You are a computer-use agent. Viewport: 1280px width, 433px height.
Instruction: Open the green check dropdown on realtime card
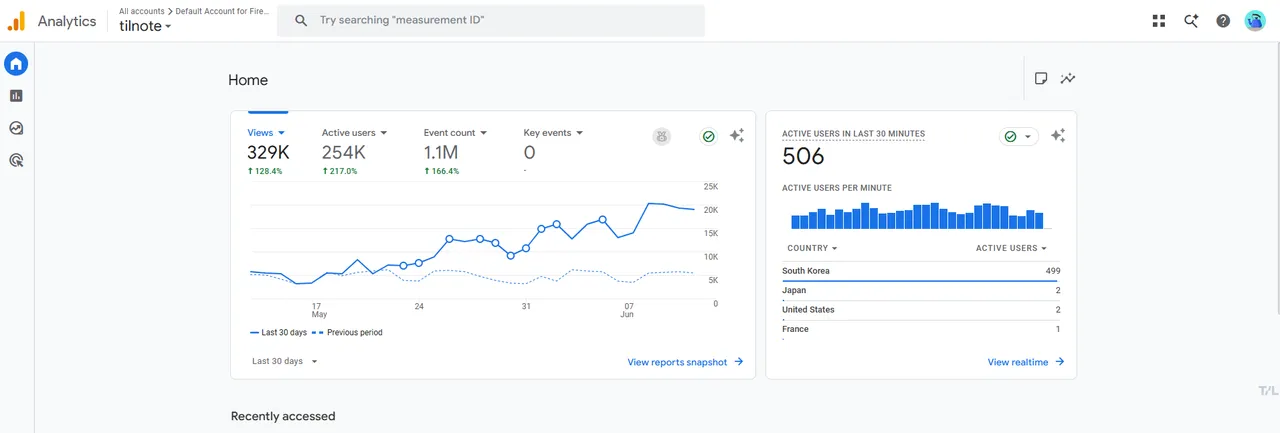1019,137
